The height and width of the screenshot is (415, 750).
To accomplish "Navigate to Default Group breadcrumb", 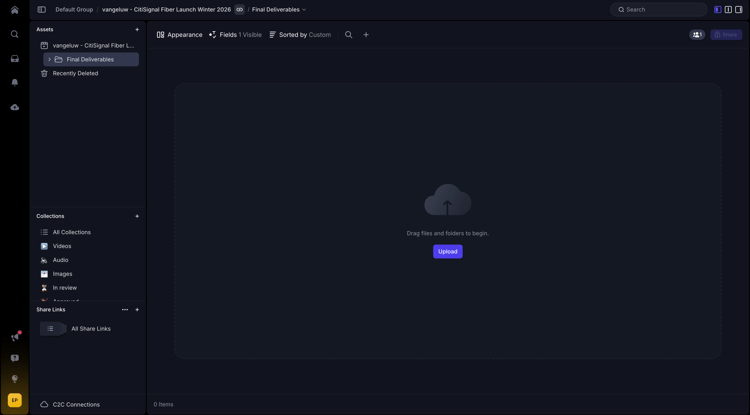I will [74, 10].
